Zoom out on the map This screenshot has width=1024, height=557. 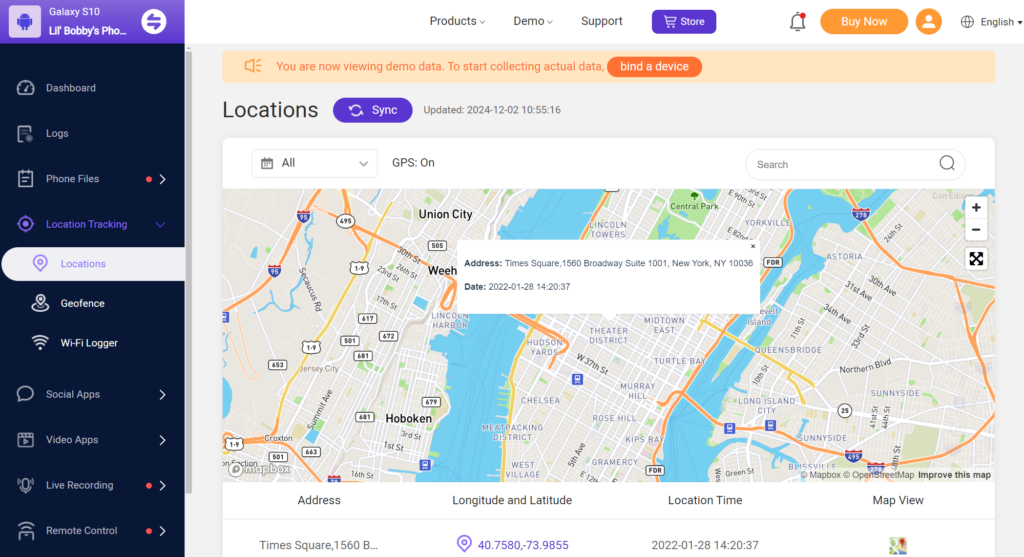(x=976, y=230)
